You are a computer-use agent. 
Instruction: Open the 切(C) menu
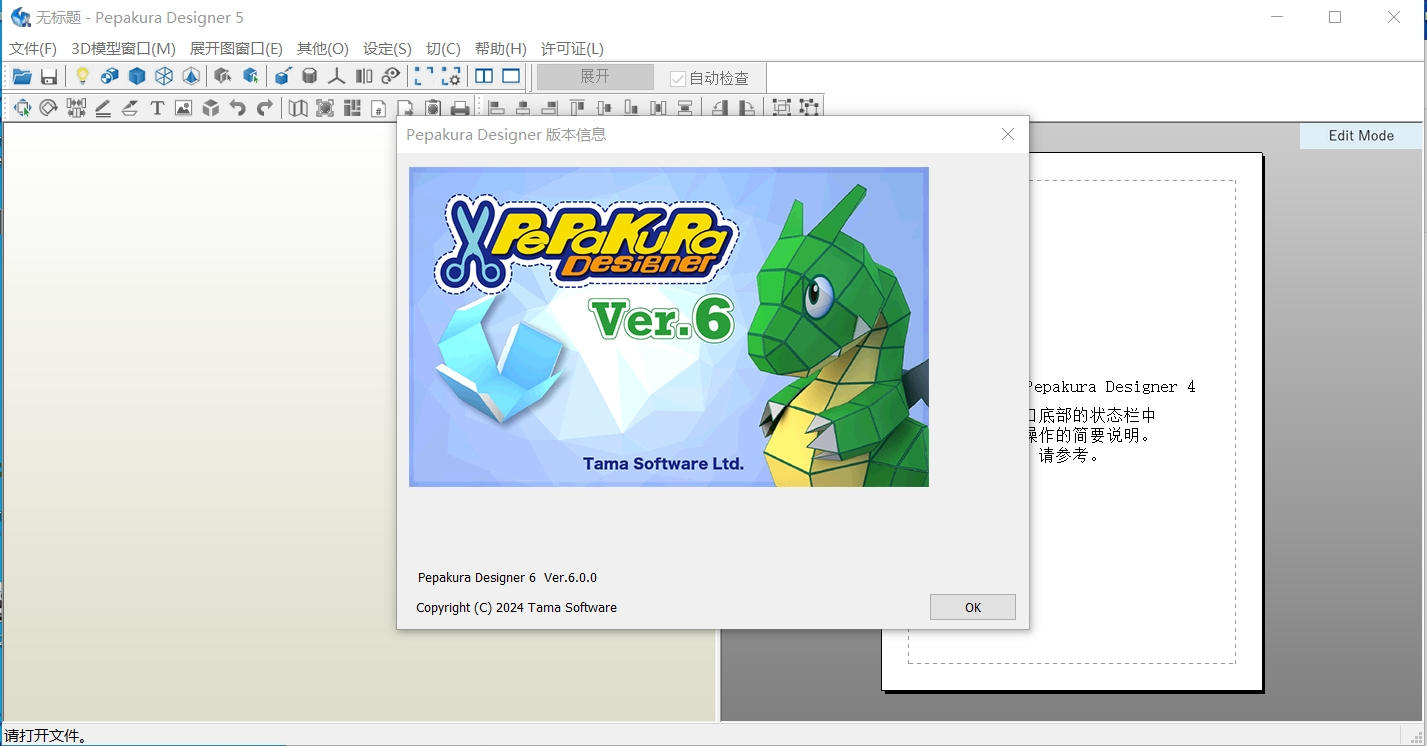click(x=443, y=48)
